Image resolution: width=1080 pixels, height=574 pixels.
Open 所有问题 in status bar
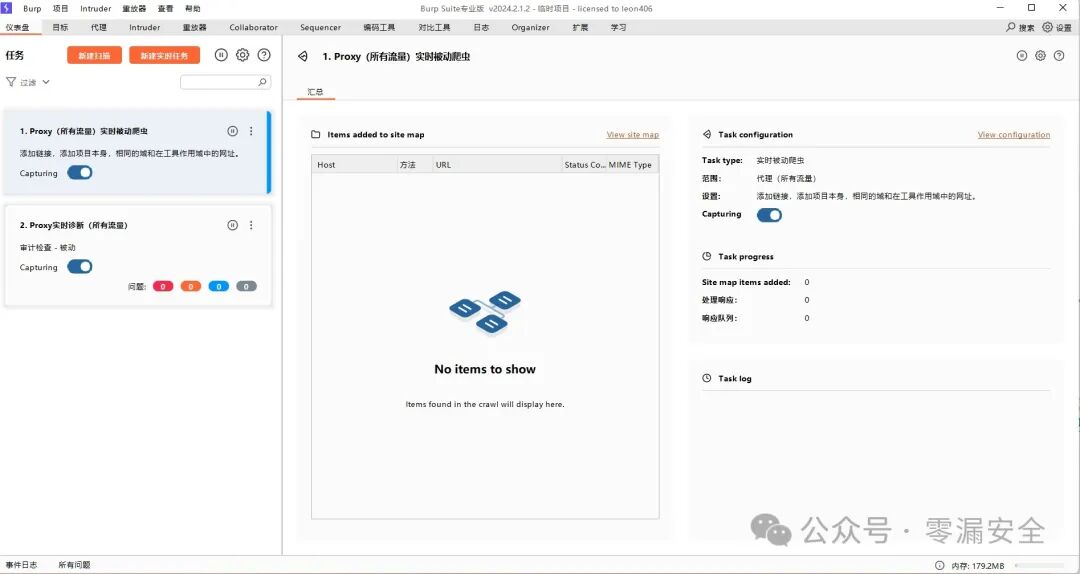point(74,565)
